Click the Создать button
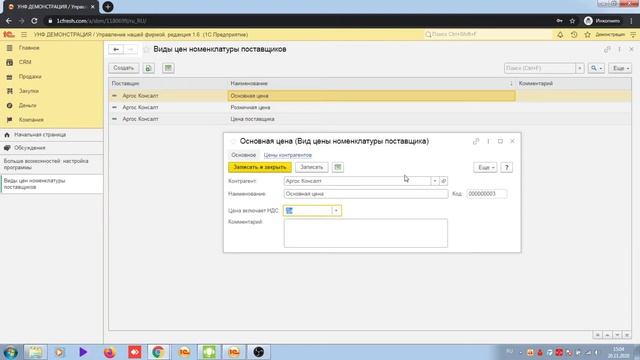 [x=124, y=68]
